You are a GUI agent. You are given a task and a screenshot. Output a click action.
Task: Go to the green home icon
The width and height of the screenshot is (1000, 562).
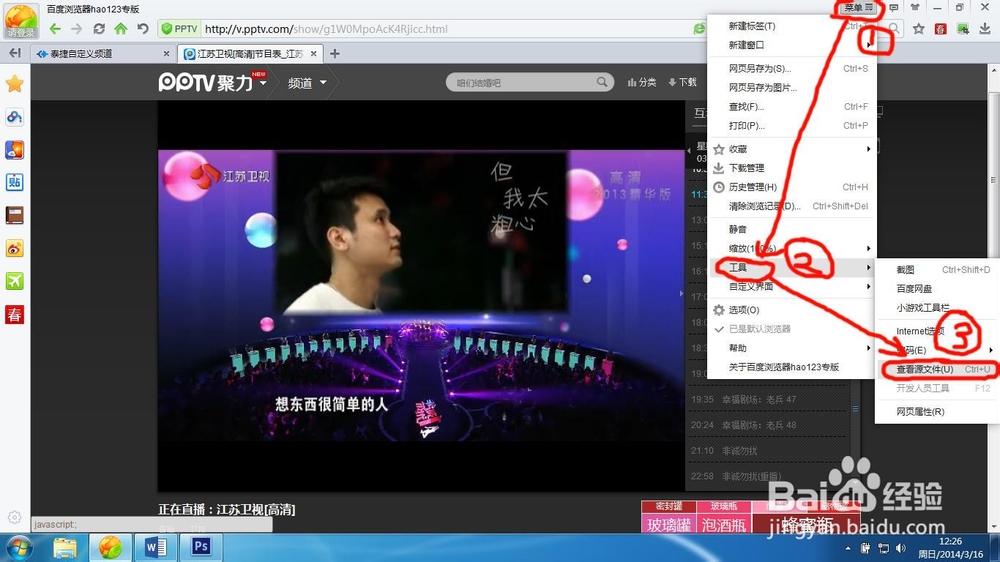pyautogui.click(x=121, y=29)
